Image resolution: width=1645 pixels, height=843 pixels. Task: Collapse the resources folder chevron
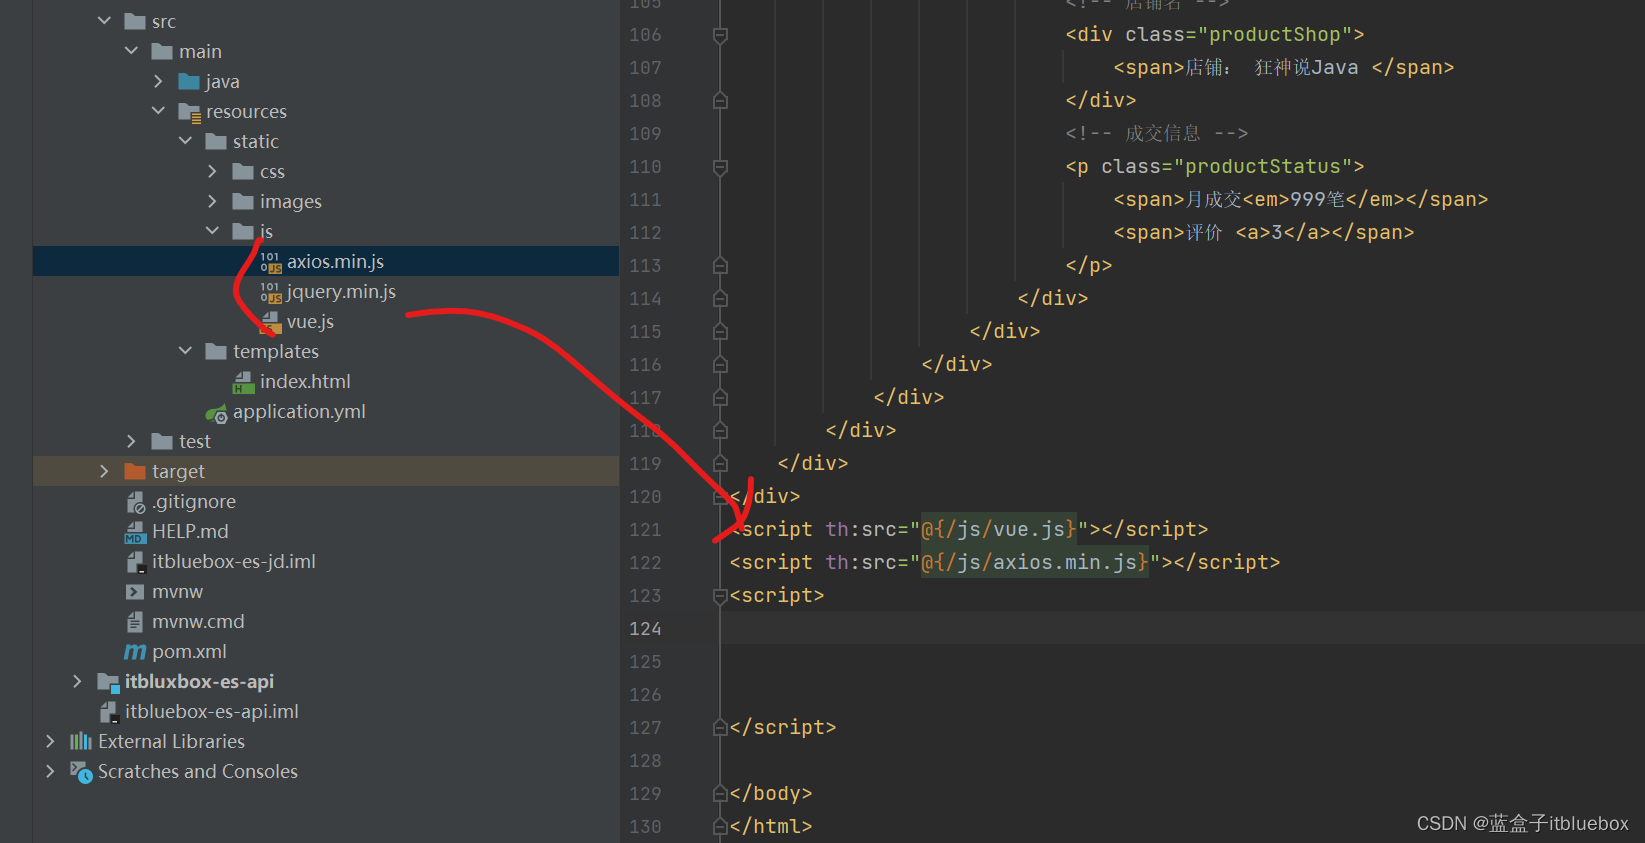[158, 111]
